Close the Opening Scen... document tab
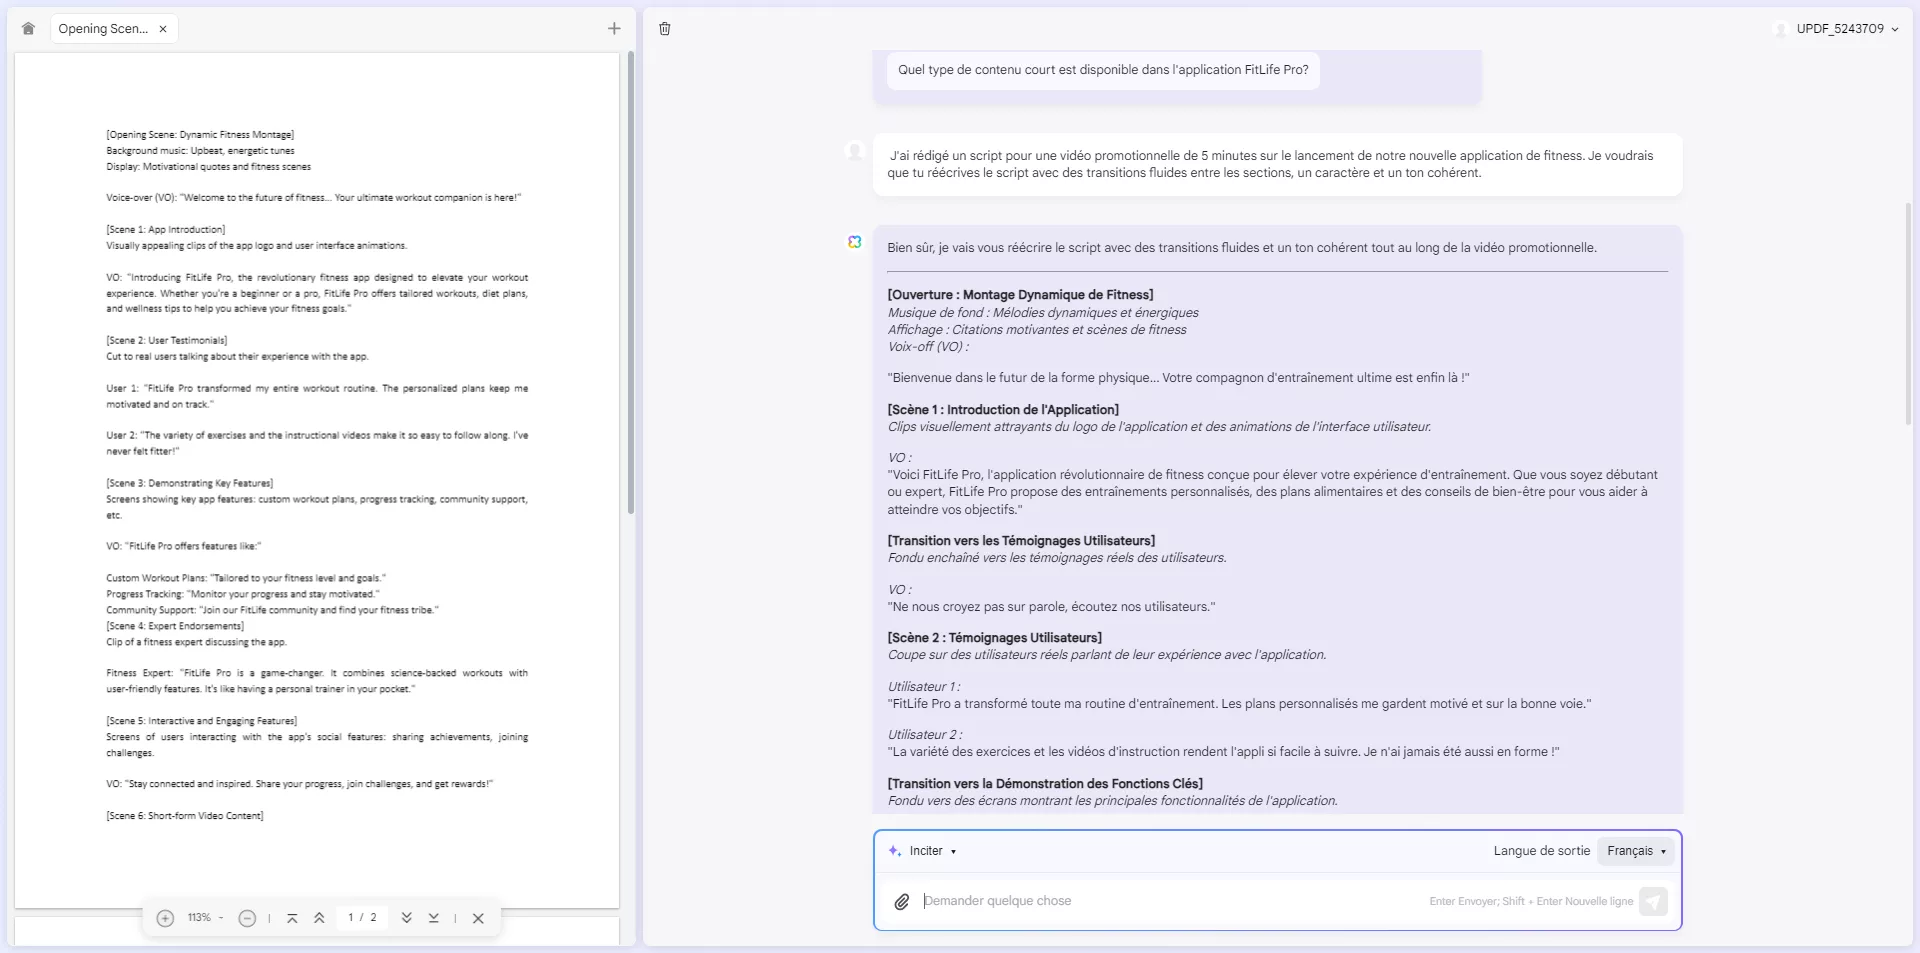 (163, 29)
